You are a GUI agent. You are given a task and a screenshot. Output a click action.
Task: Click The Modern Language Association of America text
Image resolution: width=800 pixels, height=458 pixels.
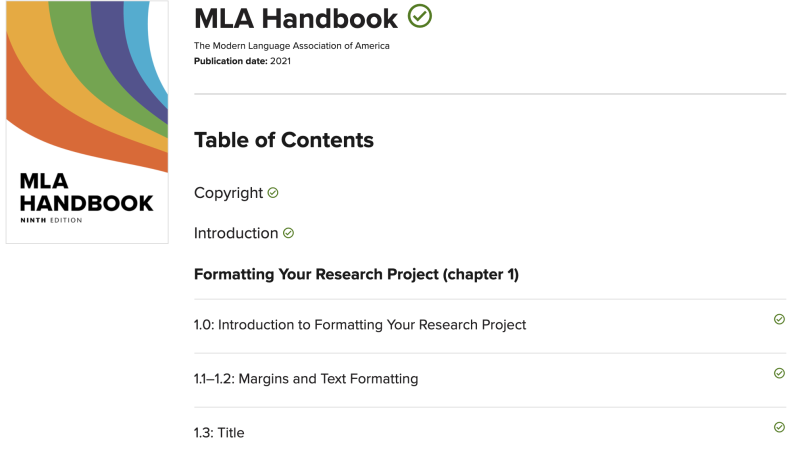point(292,46)
